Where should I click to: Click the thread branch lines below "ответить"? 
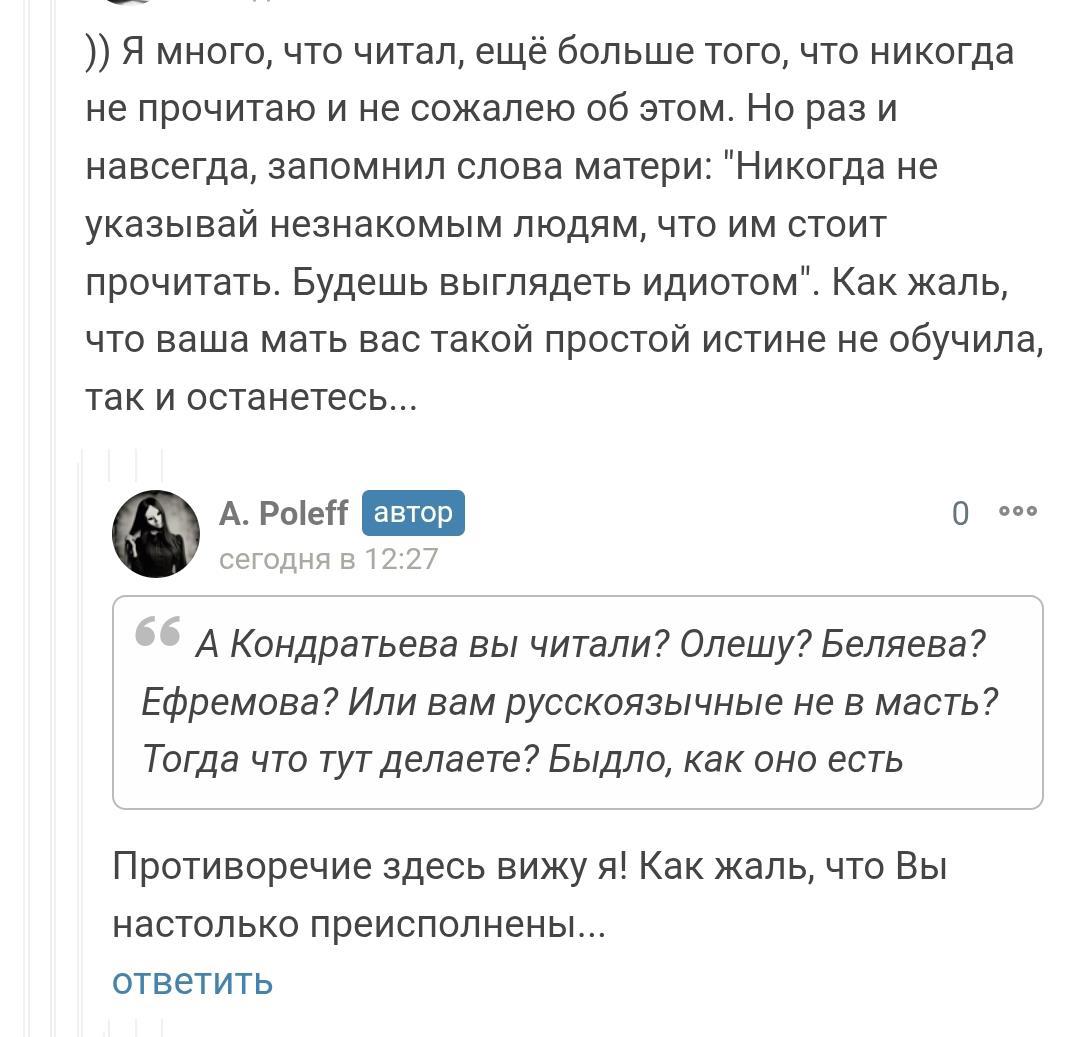pos(136,1025)
